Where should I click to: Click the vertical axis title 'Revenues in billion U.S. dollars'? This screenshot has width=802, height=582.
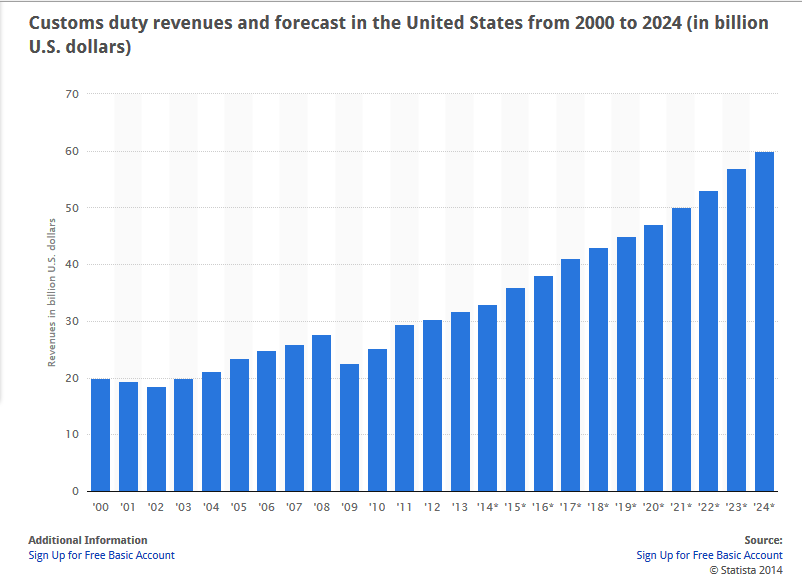[52, 293]
